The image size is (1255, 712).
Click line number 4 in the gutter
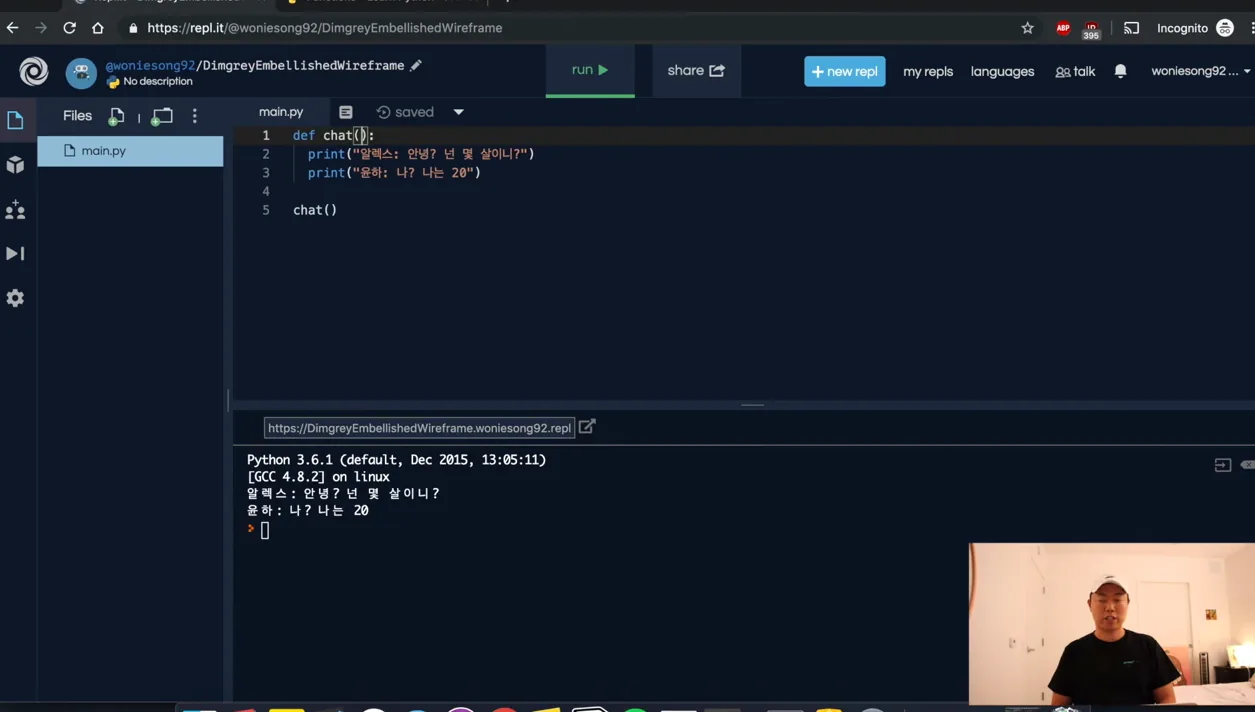(x=266, y=191)
